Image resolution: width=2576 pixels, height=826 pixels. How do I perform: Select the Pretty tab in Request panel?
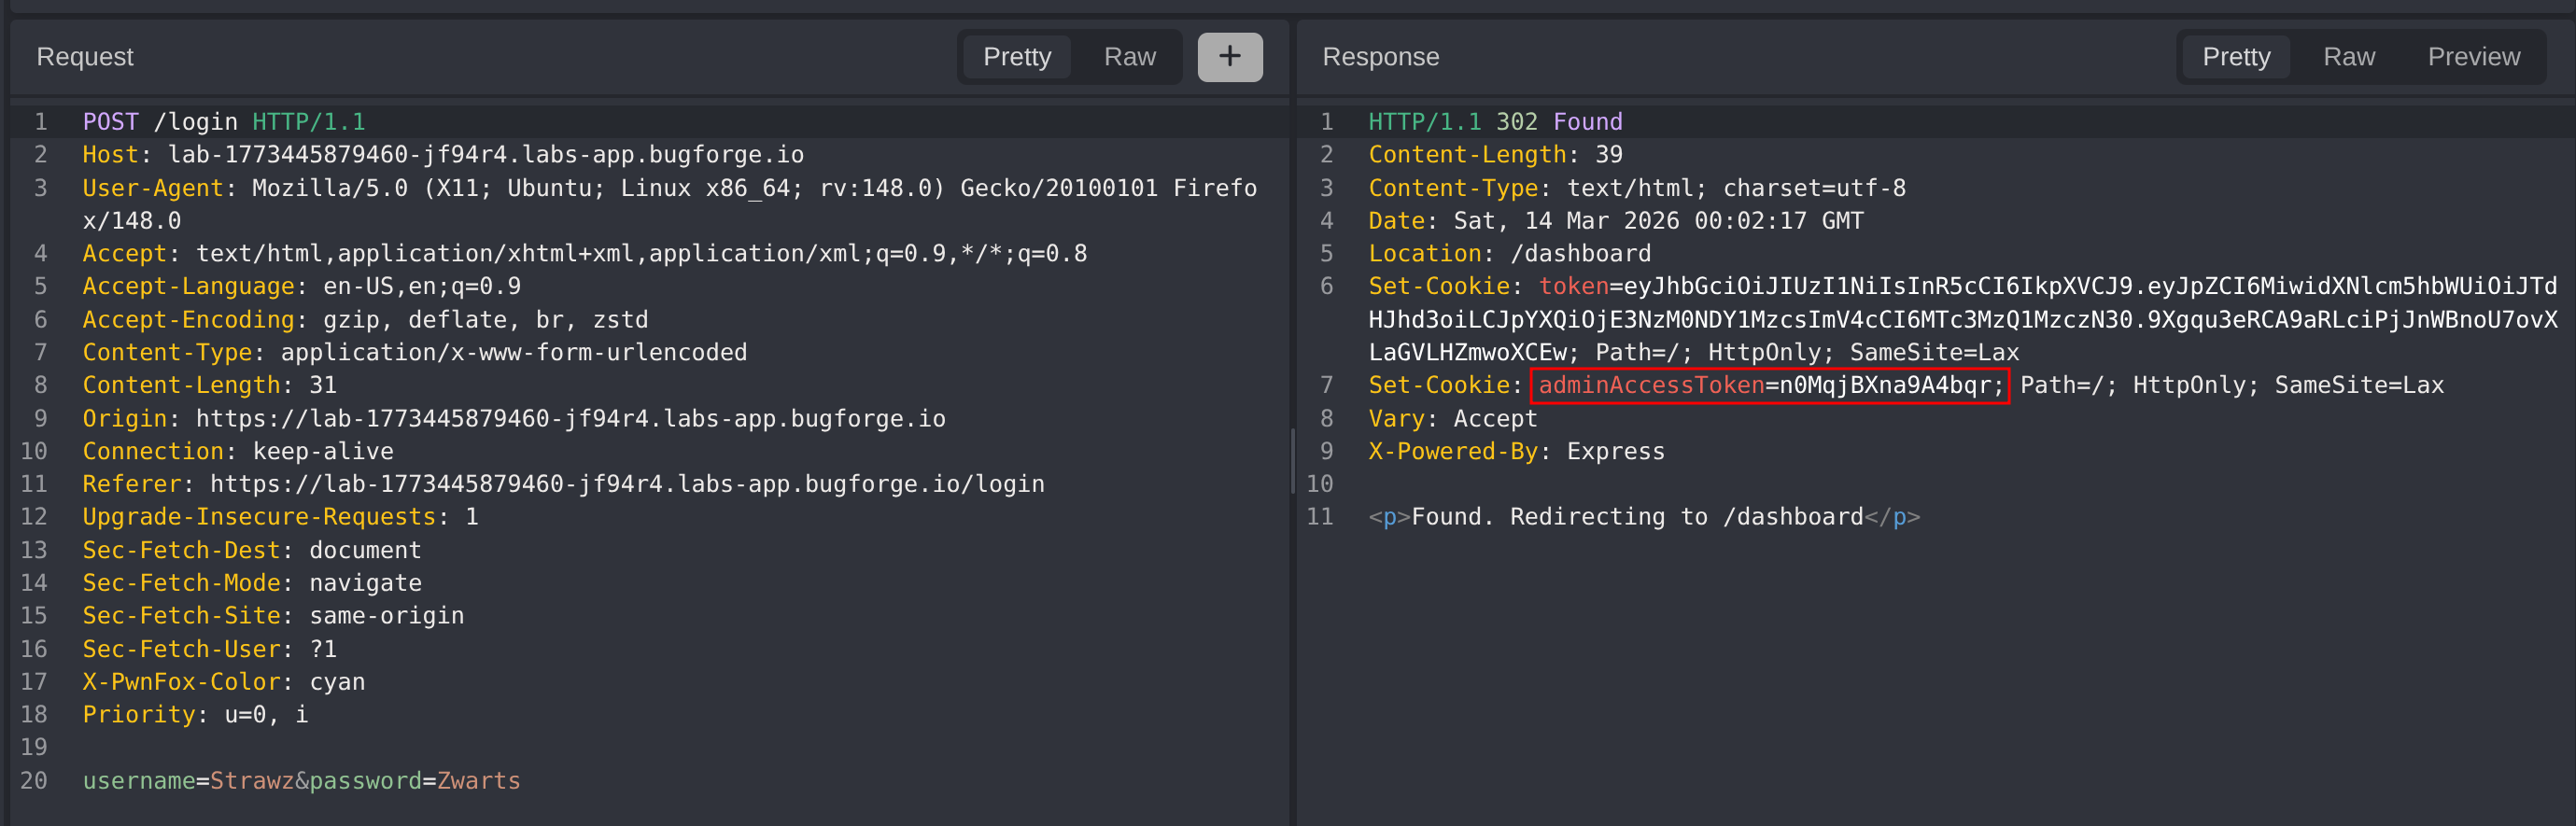(x=1016, y=57)
